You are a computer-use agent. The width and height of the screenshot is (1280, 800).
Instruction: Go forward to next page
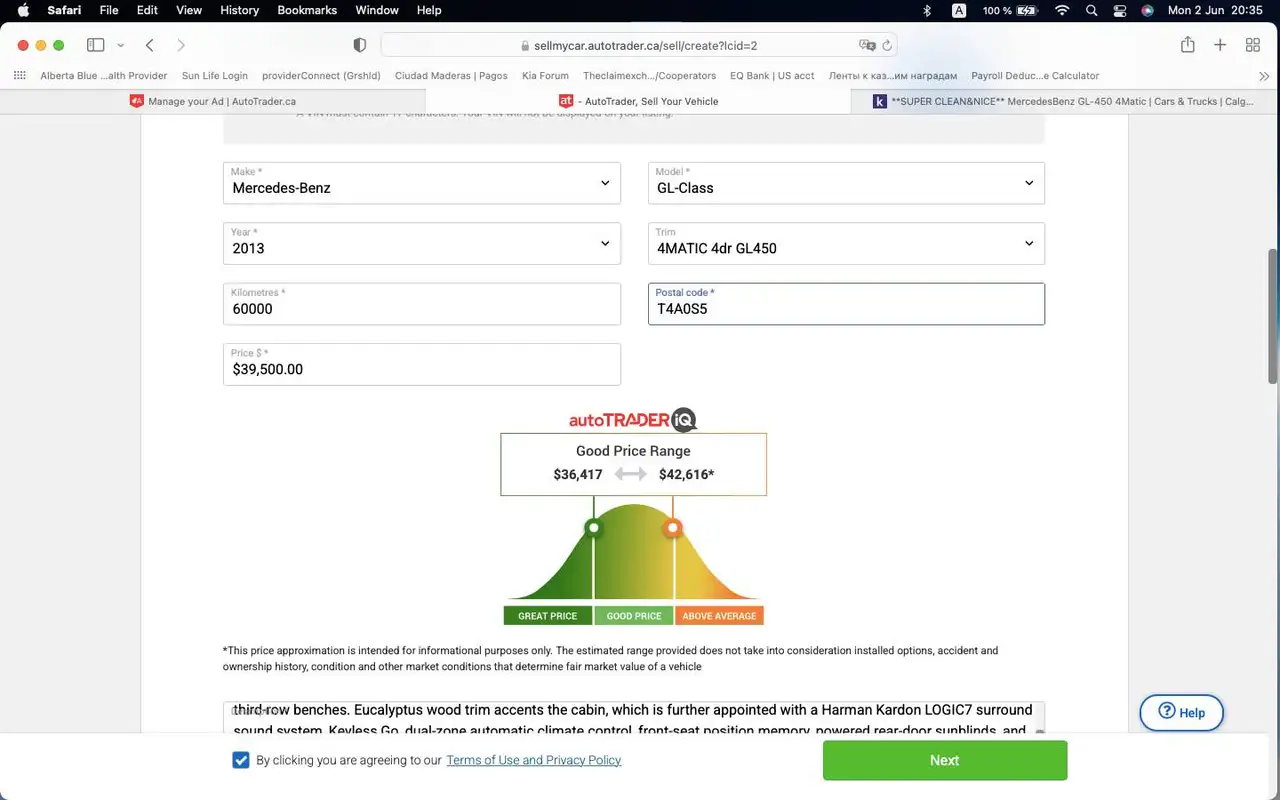(181, 45)
